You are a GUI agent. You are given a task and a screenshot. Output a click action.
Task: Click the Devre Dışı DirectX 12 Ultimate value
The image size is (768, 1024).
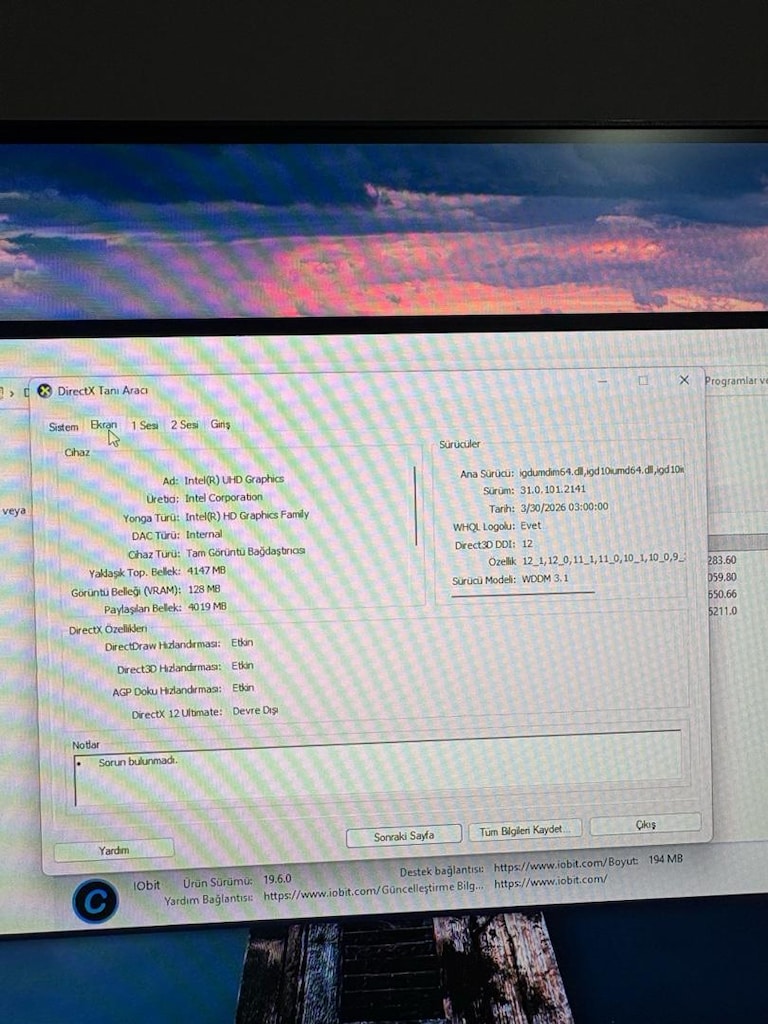255,711
